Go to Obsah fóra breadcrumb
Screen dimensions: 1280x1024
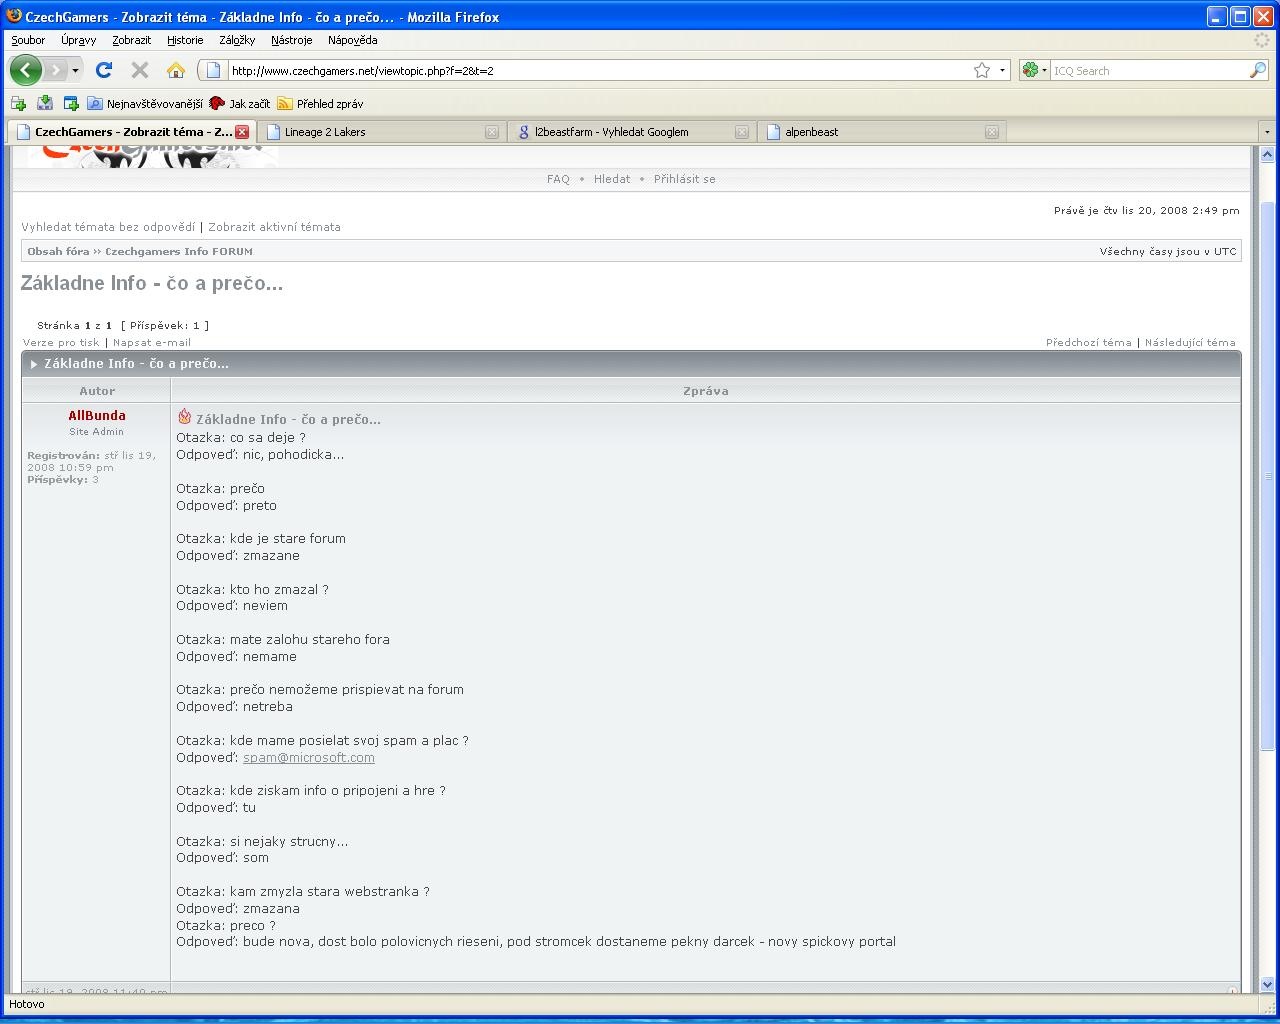coord(58,251)
